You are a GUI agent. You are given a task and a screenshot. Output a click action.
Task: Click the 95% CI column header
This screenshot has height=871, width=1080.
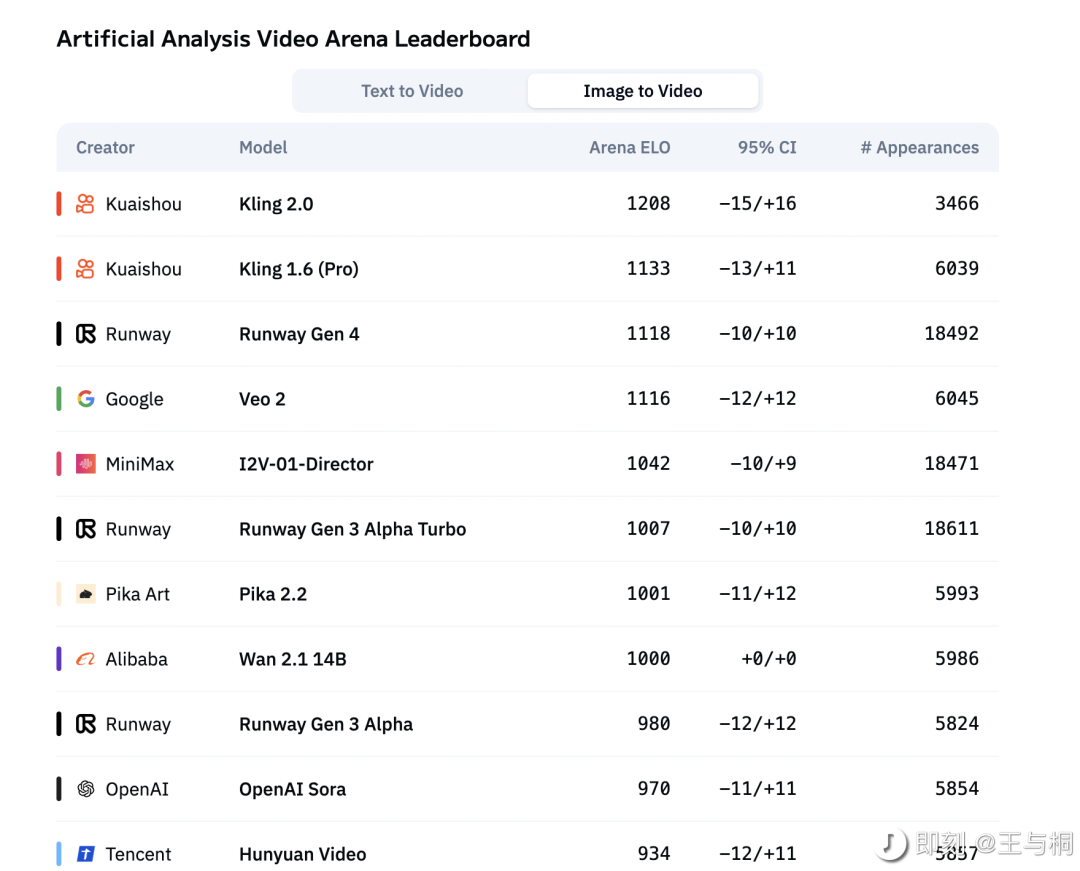(x=767, y=147)
